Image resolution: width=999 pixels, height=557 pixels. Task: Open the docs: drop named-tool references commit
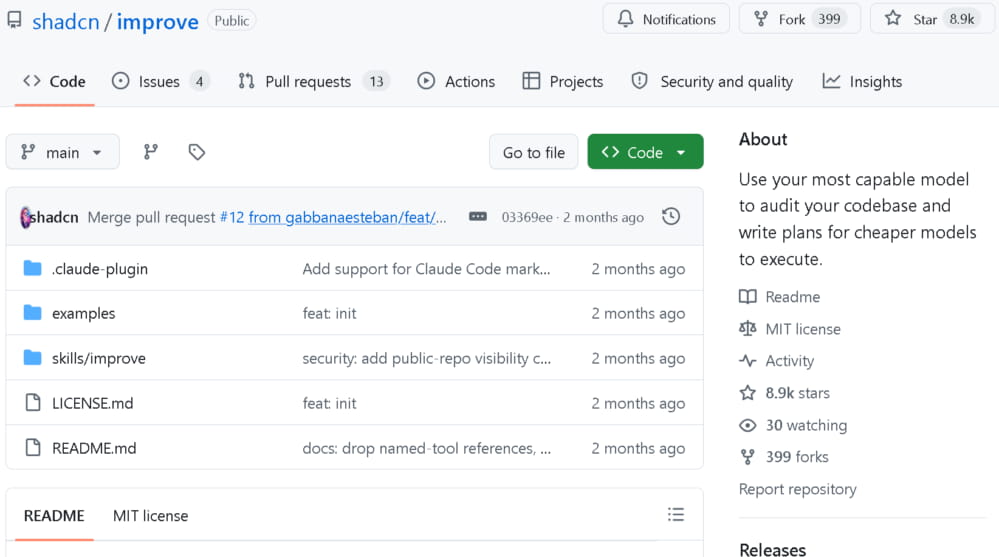[427, 448]
